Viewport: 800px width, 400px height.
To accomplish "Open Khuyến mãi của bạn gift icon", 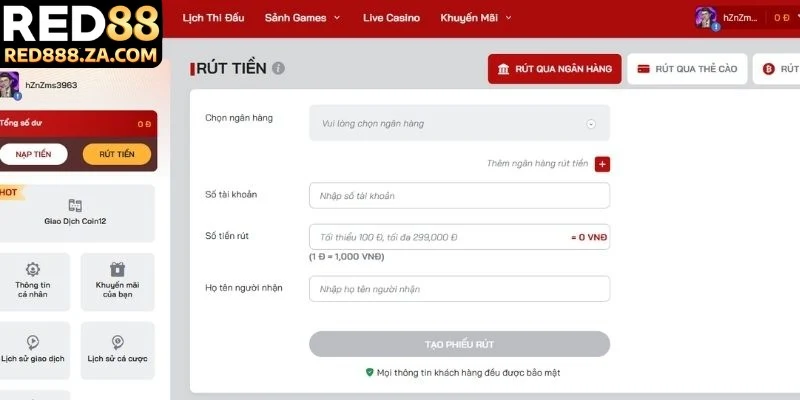I will click(117, 269).
